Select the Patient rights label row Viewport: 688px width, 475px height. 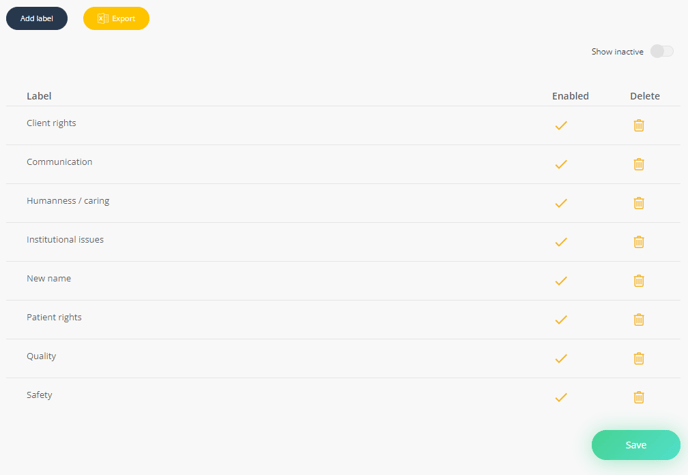coord(343,320)
